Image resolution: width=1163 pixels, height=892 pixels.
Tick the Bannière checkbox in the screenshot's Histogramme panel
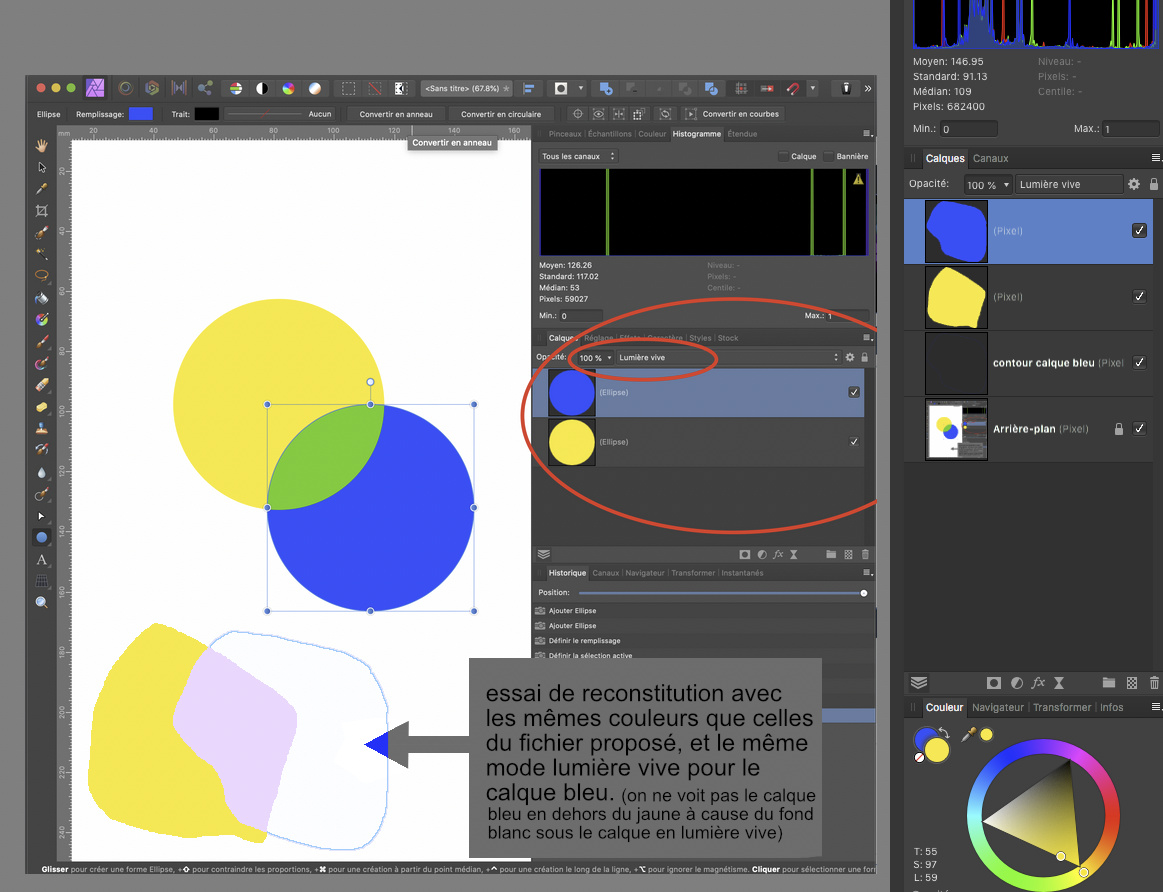coord(828,156)
